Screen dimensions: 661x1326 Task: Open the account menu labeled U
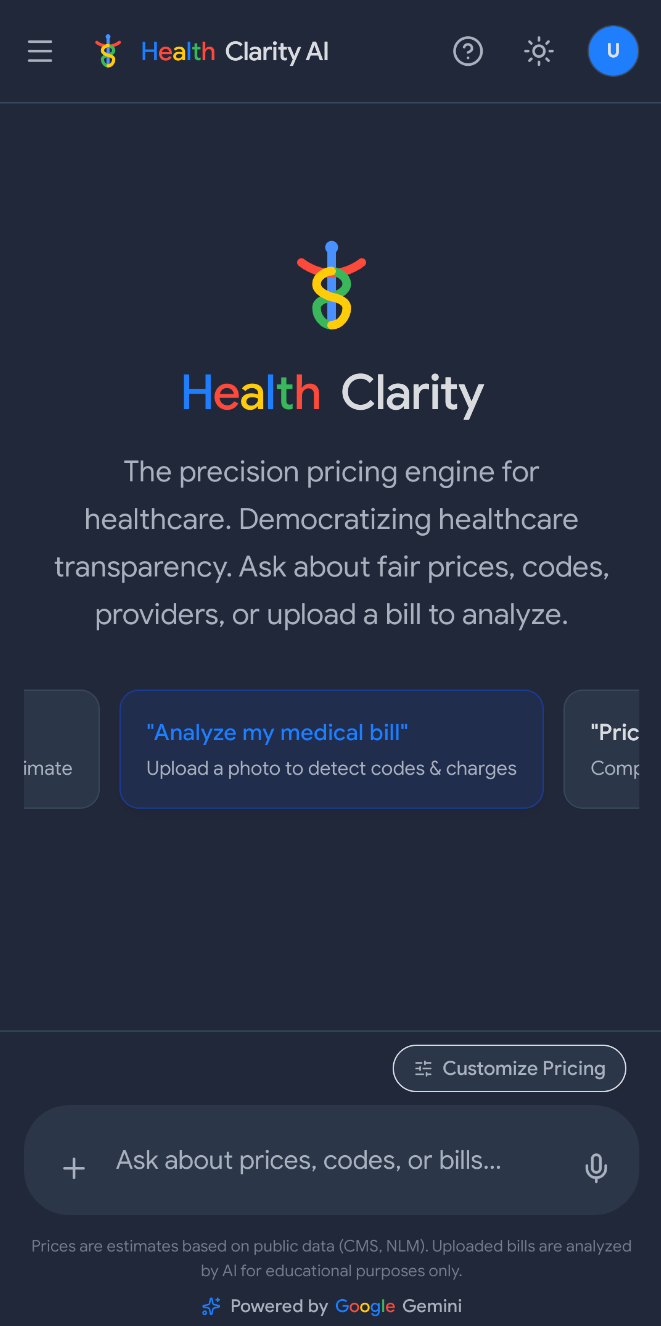(x=613, y=51)
